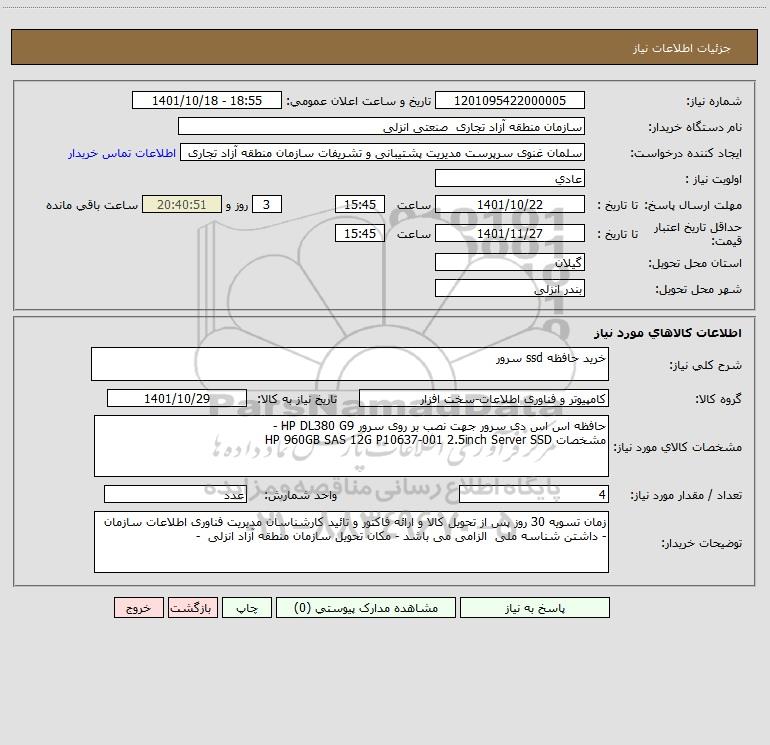The height and width of the screenshot is (745, 770).
Task: Click the label 'استان محل تحویل:'
Action: click(695, 264)
